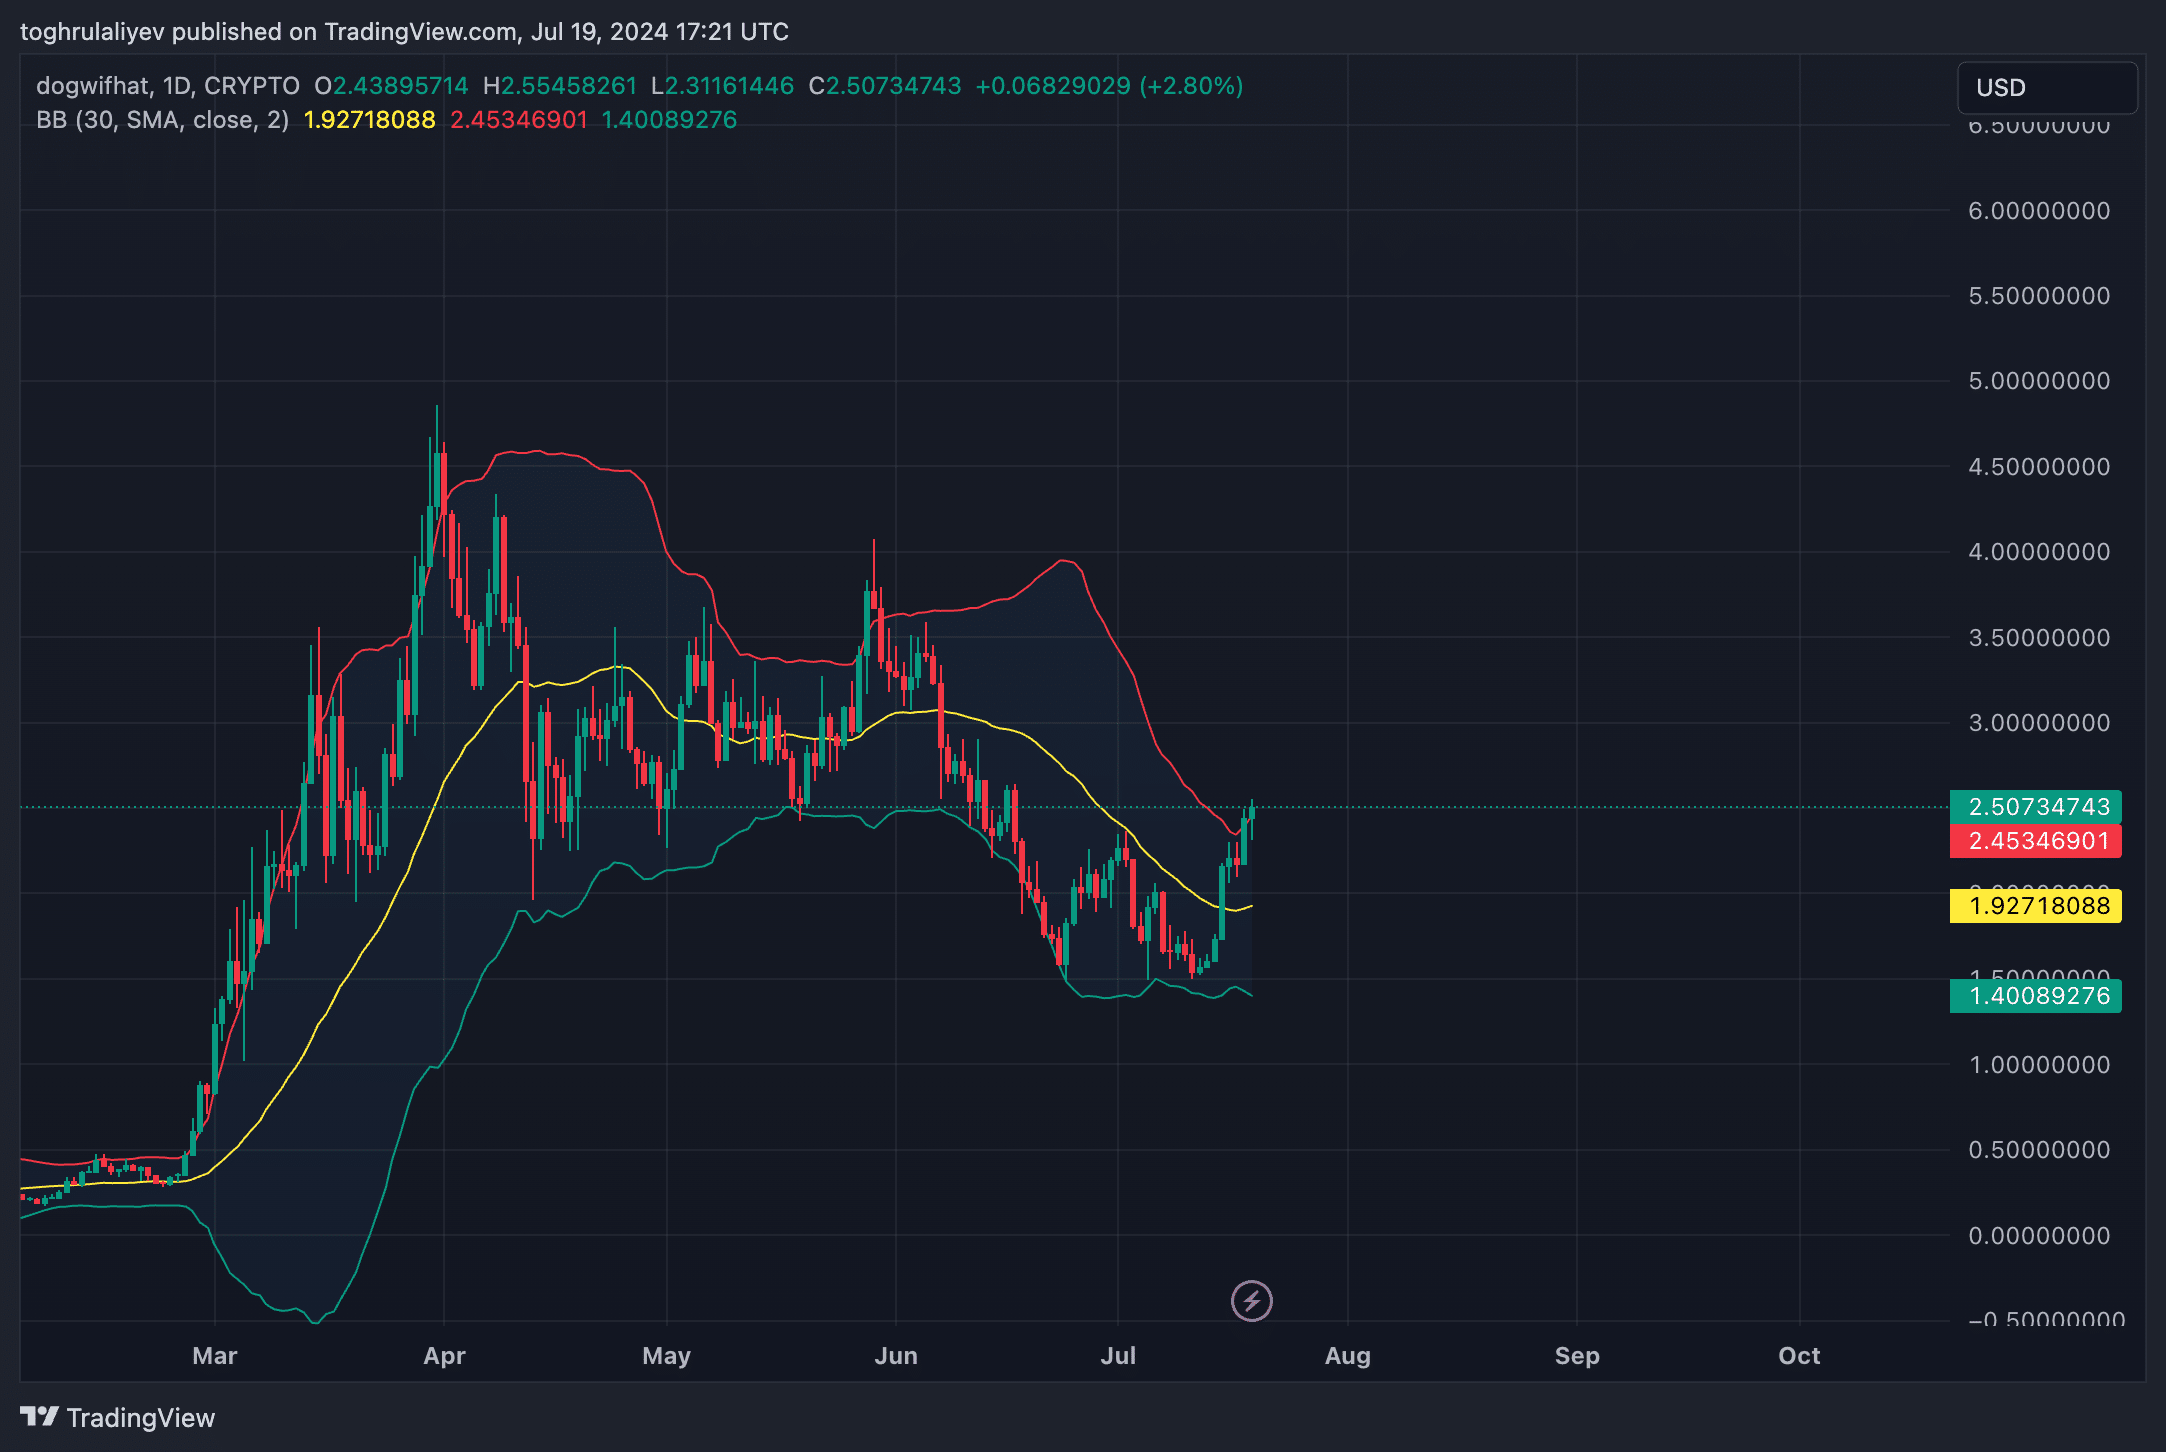Click the Mar label on time axis

pyautogui.click(x=214, y=1356)
